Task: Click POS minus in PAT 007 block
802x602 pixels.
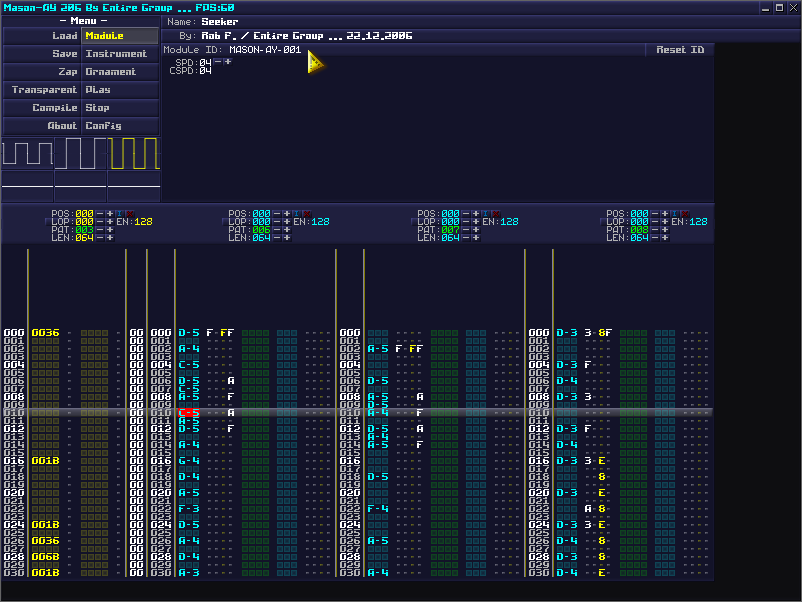Action: click(x=466, y=213)
